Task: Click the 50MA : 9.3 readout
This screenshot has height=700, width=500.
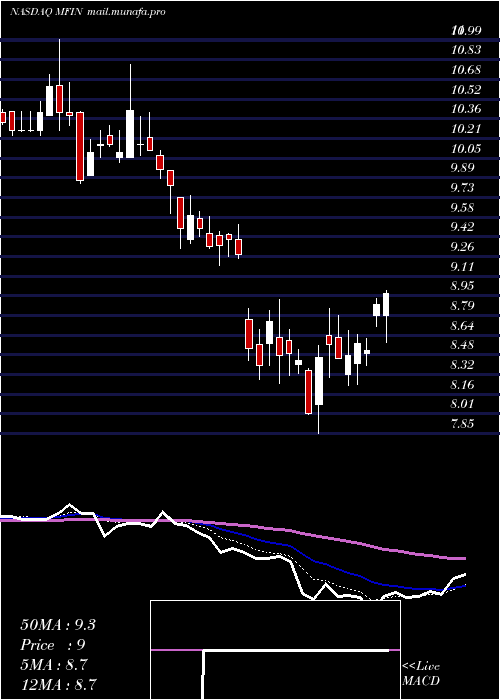Action: (58, 625)
